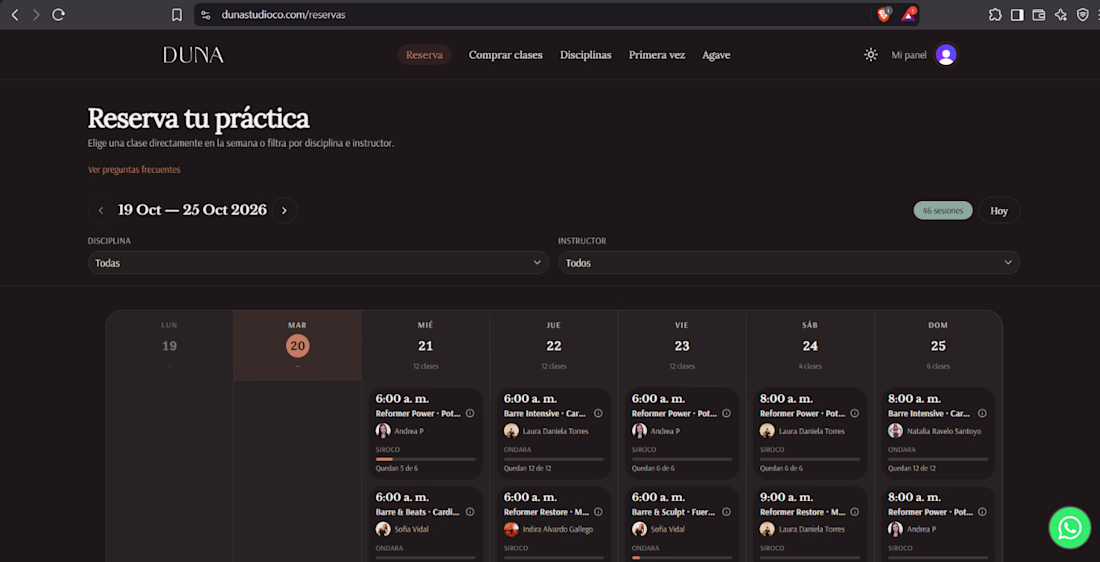
Task: Open the Brave shields icon in address bar
Action: 884,14
